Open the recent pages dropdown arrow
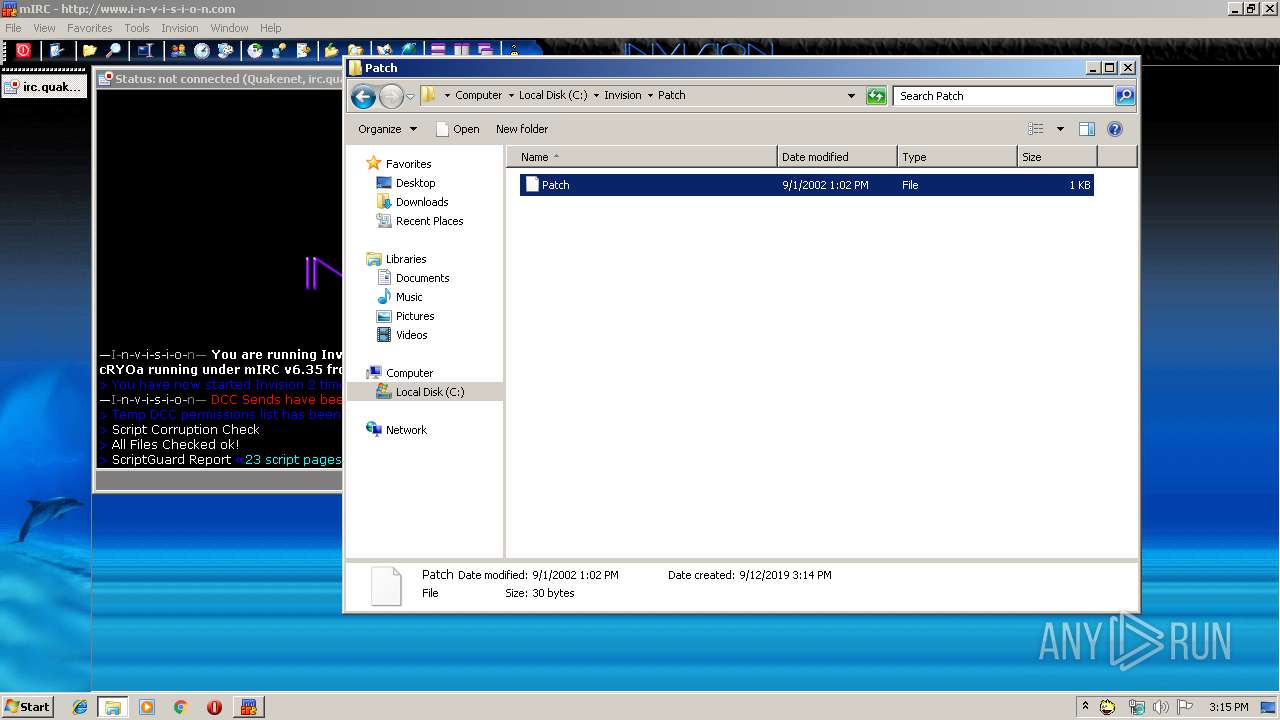 point(410,97)
